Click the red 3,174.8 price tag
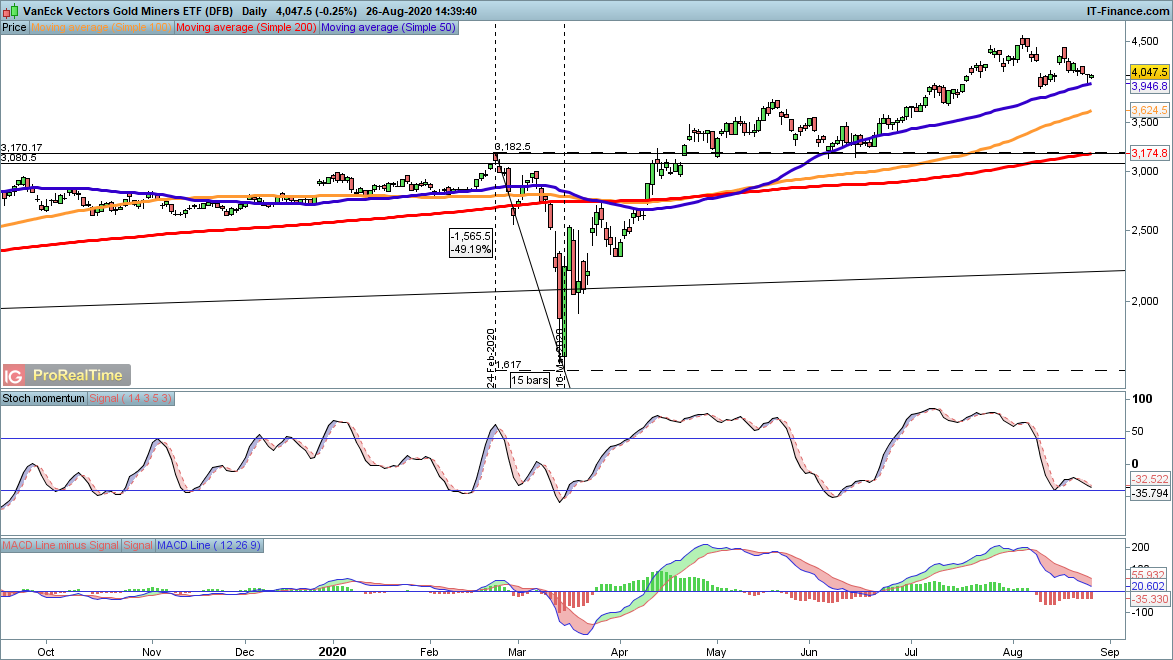The width and height of the screenshot is (1173, 660). pos(1149,154)
